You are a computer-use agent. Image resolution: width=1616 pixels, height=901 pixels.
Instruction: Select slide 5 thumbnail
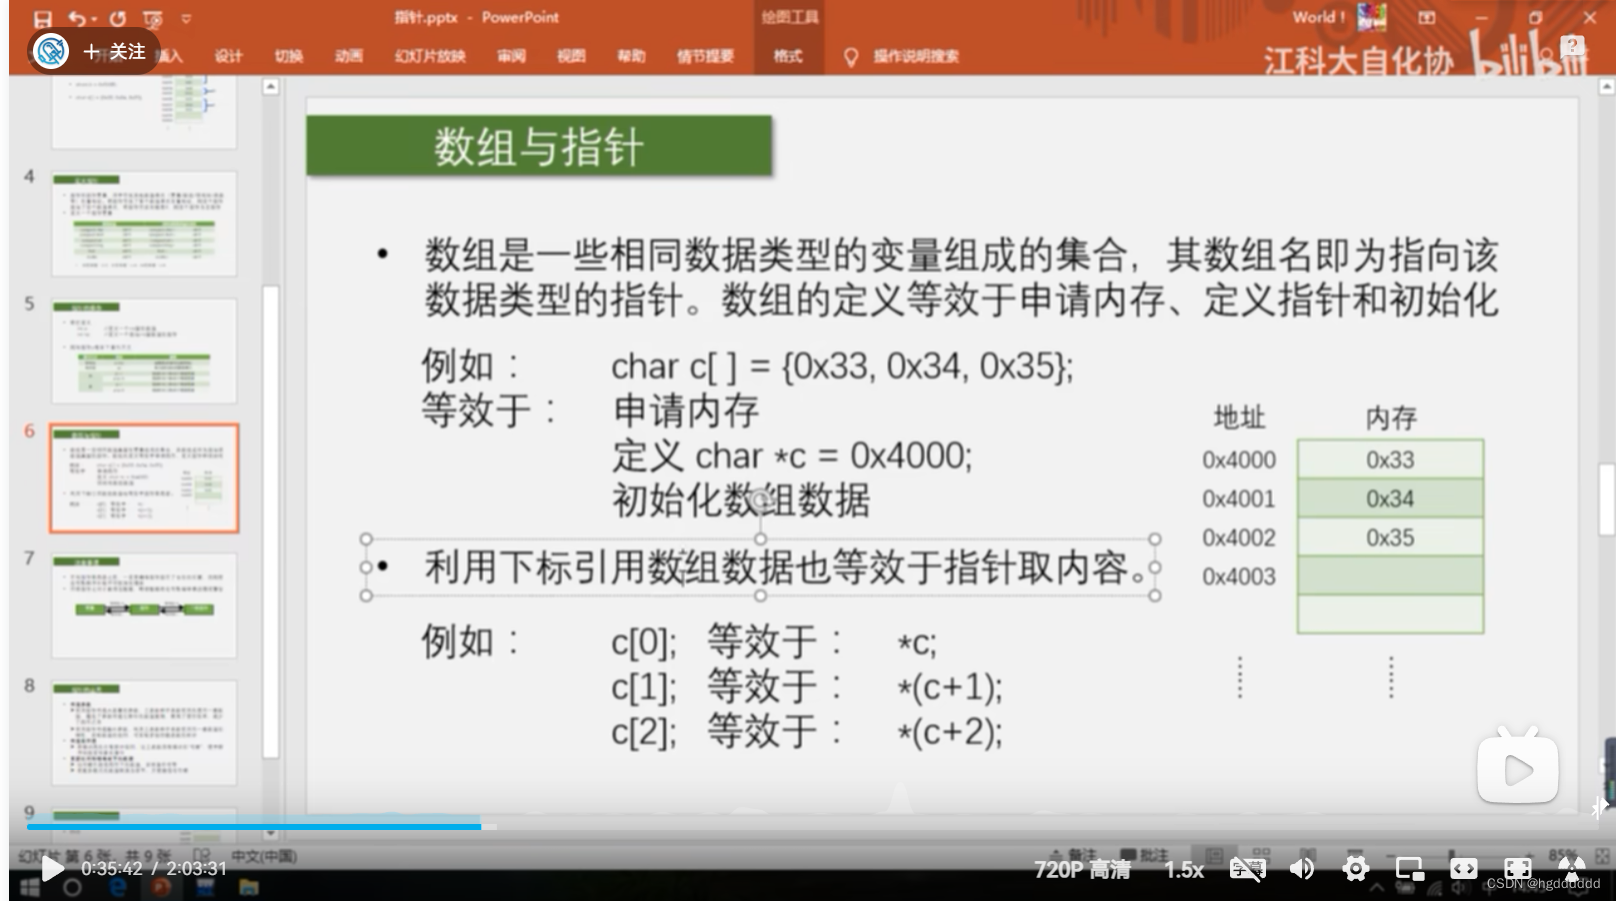click(144, 350)
